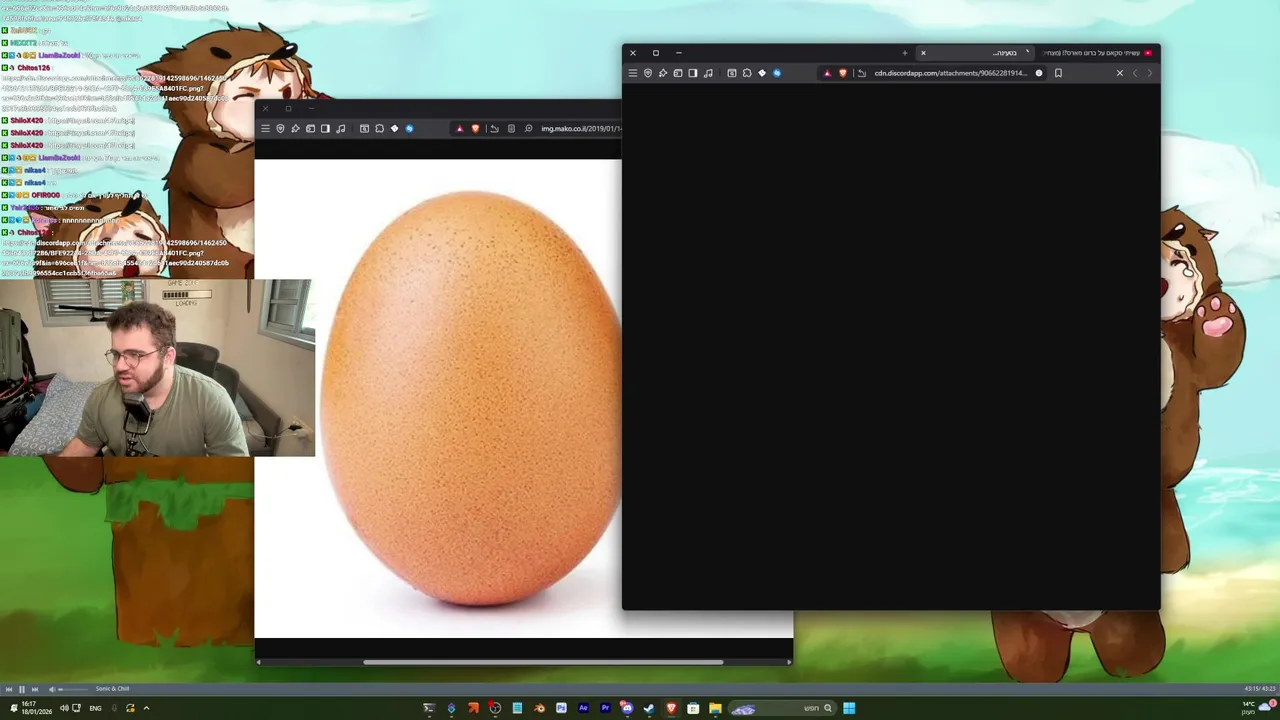Close the loading tab in Discord CDN window
The height and width of the screenshot is (720, 1280).
(923, 53)
